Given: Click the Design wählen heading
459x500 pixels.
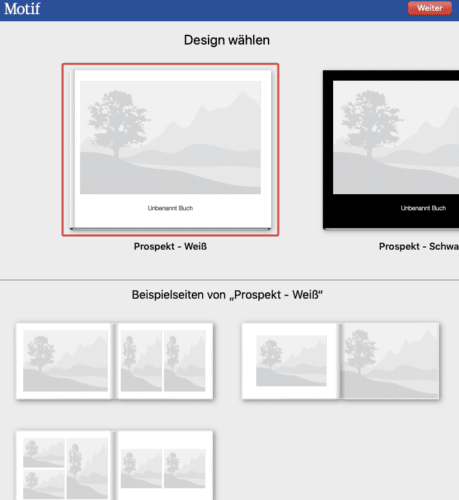Looking at the screenshot, I should coord(227,40).
